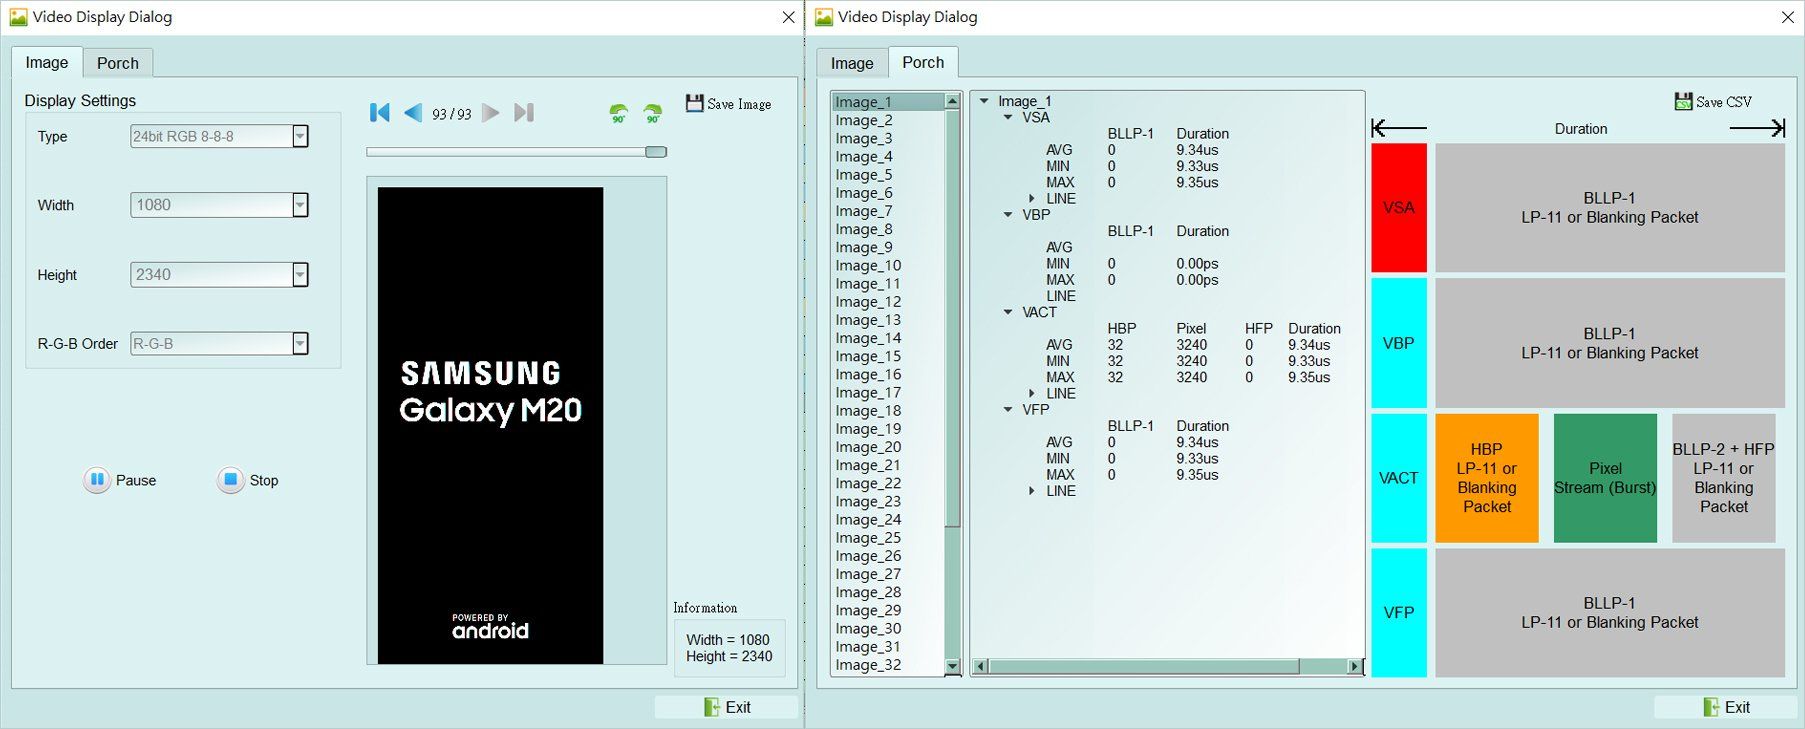Open the Width dropdown showing 1080

(x=300, y=205)
